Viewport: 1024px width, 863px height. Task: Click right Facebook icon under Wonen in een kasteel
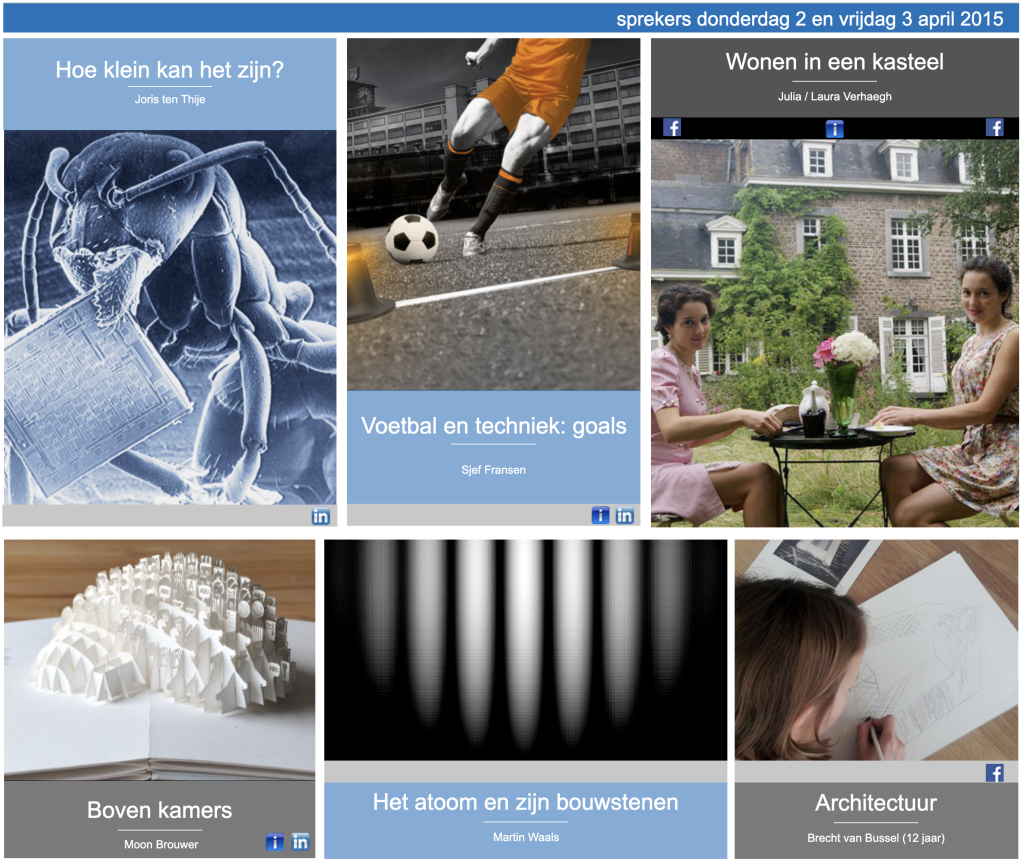[x=995, y=128]
